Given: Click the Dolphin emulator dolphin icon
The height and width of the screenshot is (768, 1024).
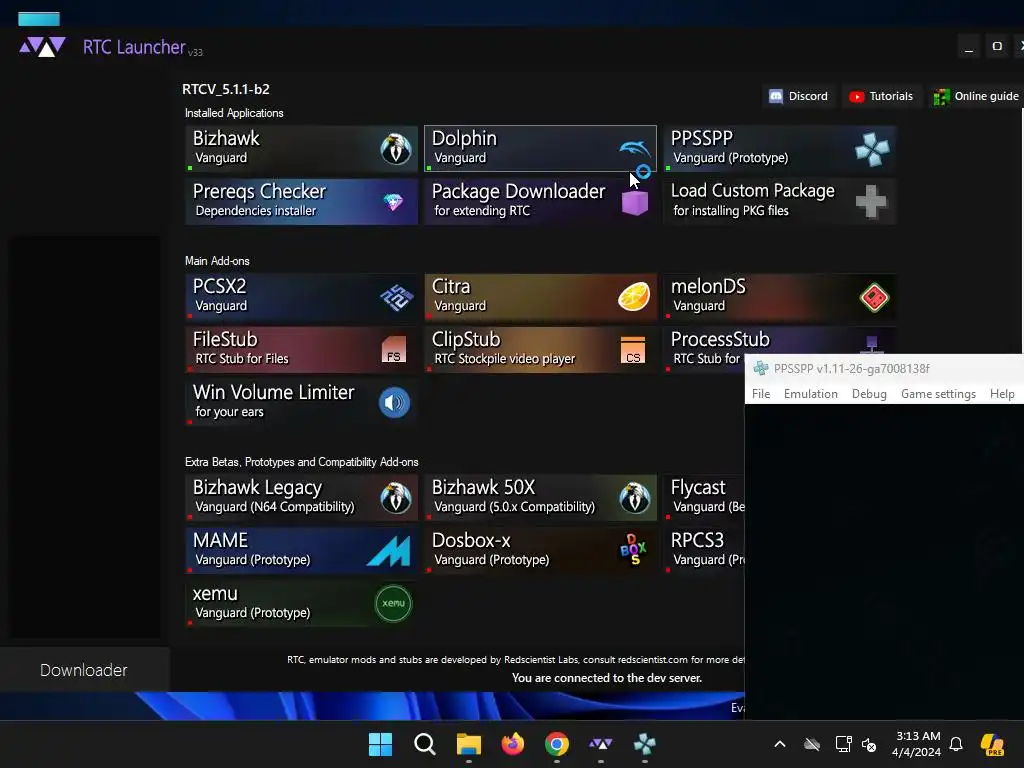Looking at the screenshot, I should [x=634, y=148].
